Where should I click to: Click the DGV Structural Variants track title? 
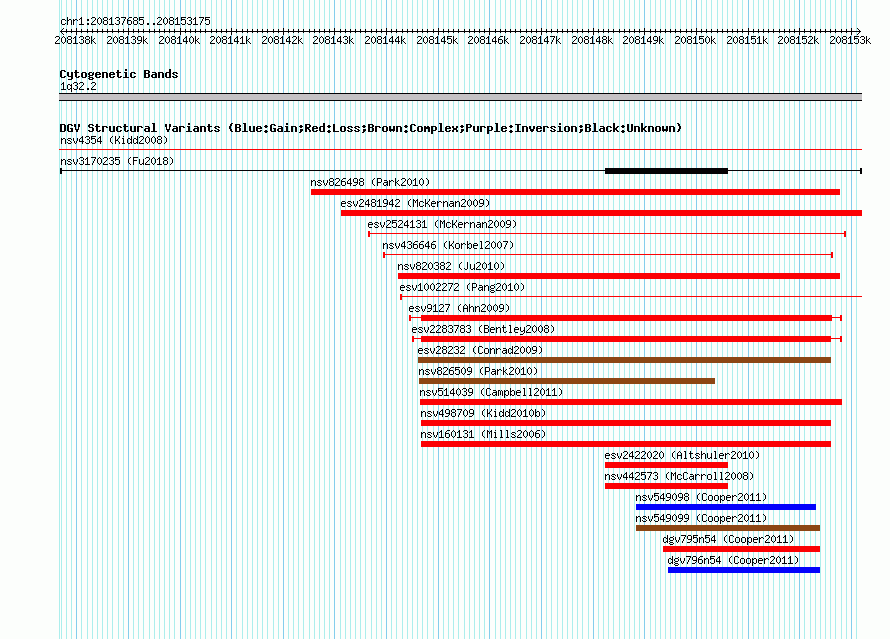coord(370,128)
